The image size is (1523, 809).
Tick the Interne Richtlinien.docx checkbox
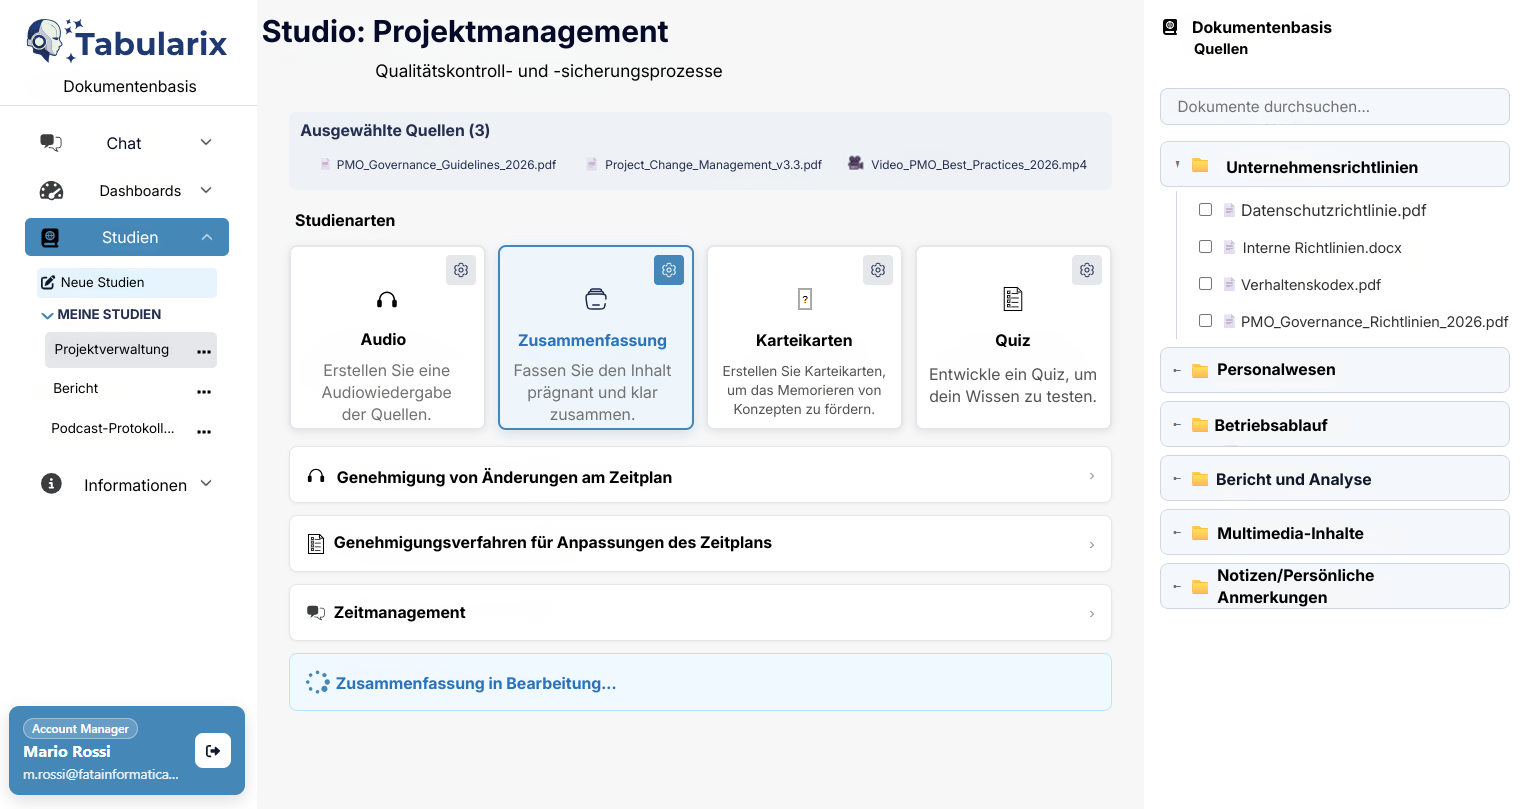click(1205, 247)
